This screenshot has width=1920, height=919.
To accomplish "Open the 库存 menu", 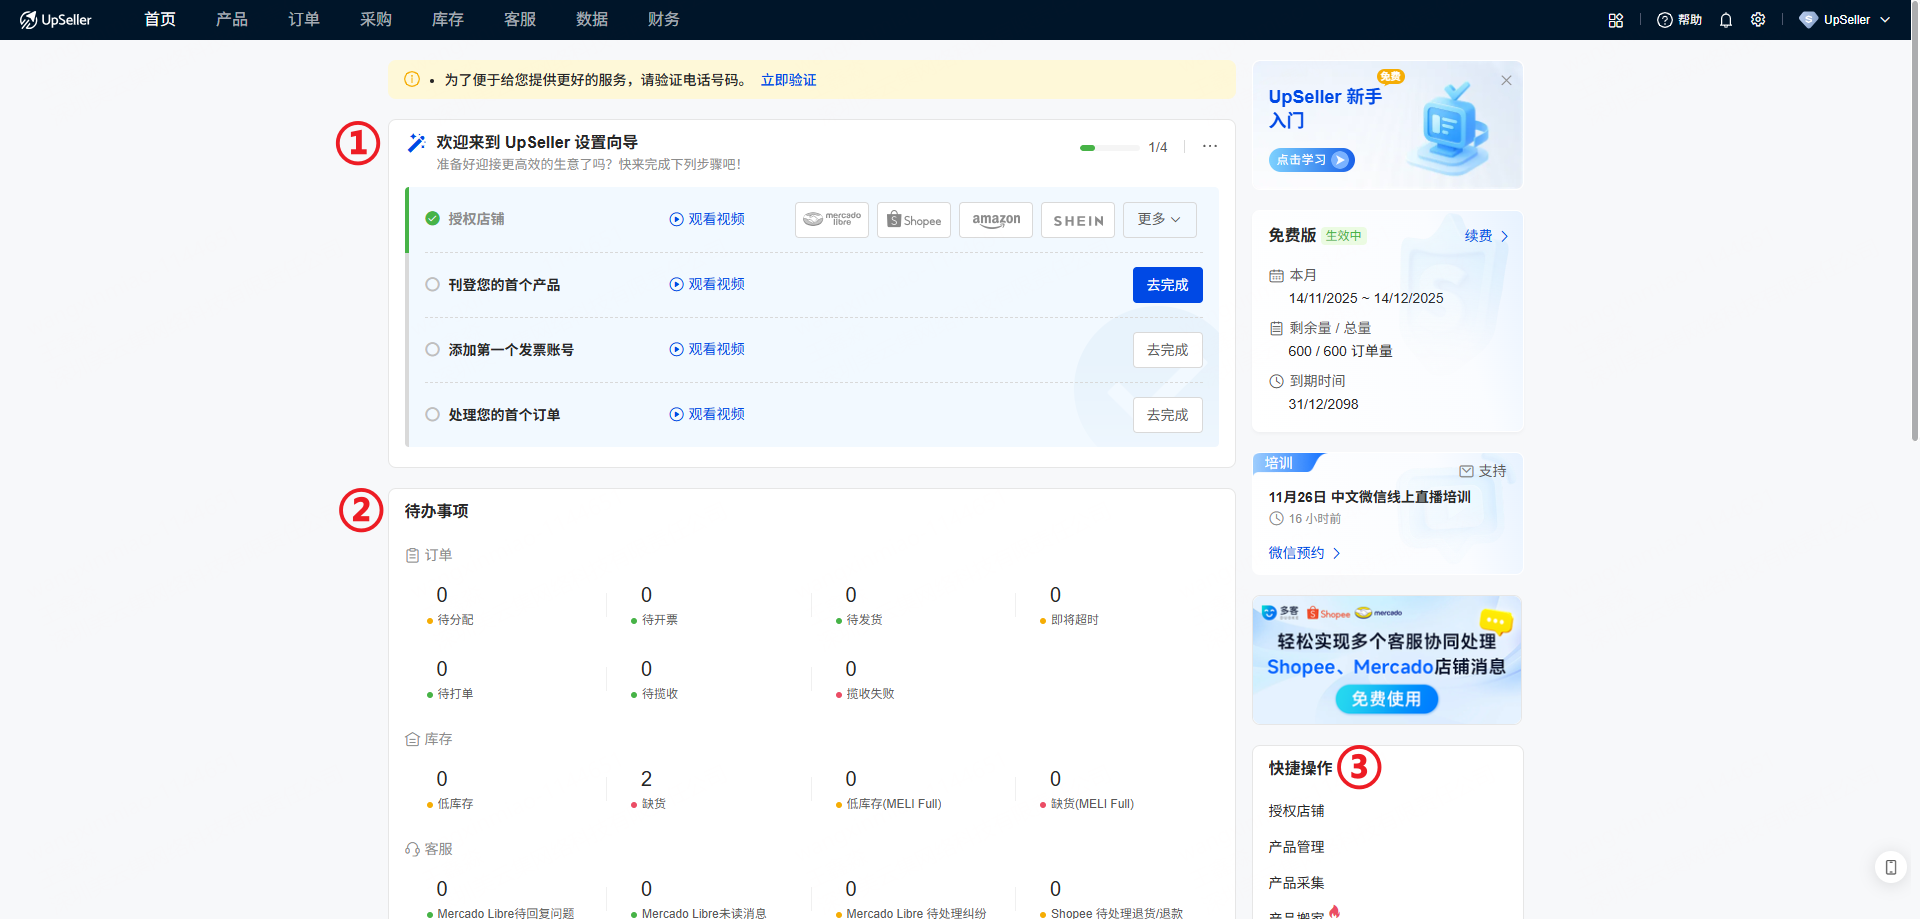I will [447, 20].
